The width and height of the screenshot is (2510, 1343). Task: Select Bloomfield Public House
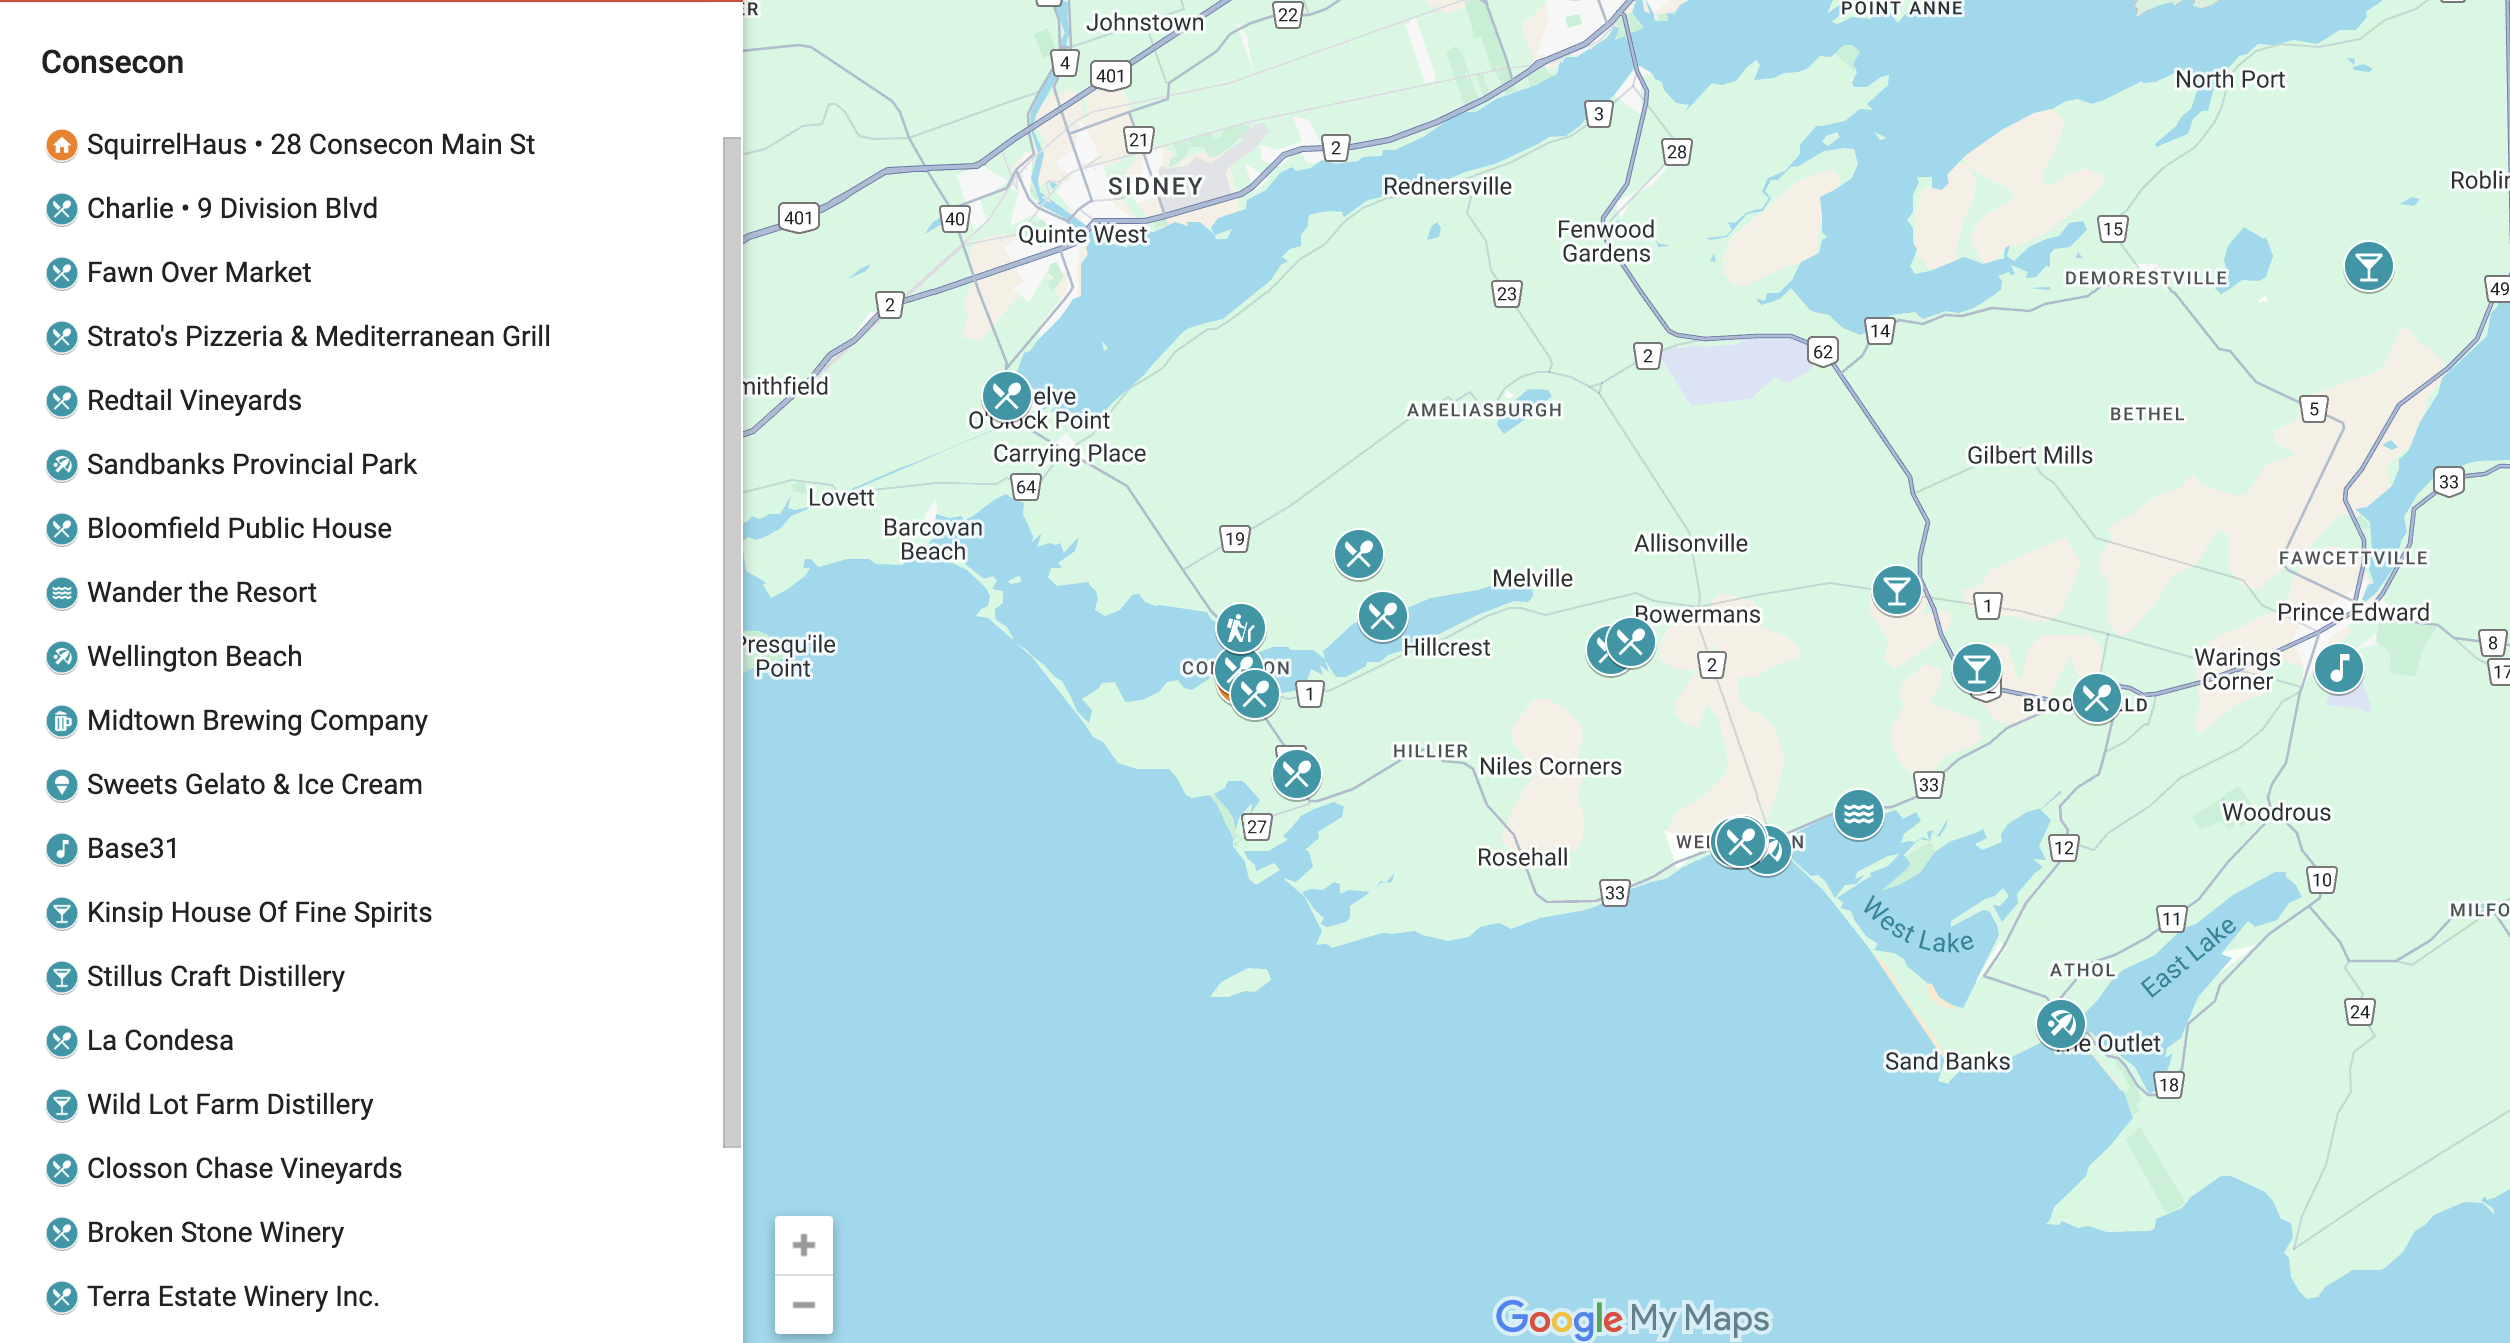click(x=239, y=529)
